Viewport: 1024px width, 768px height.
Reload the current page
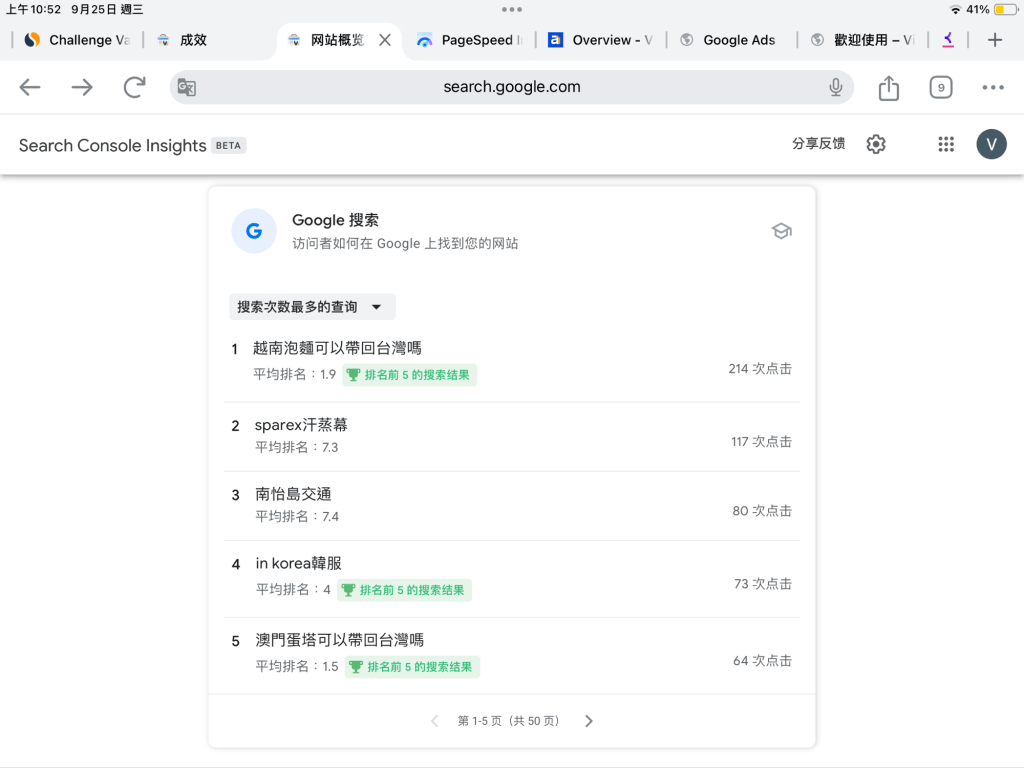(134, 87)
